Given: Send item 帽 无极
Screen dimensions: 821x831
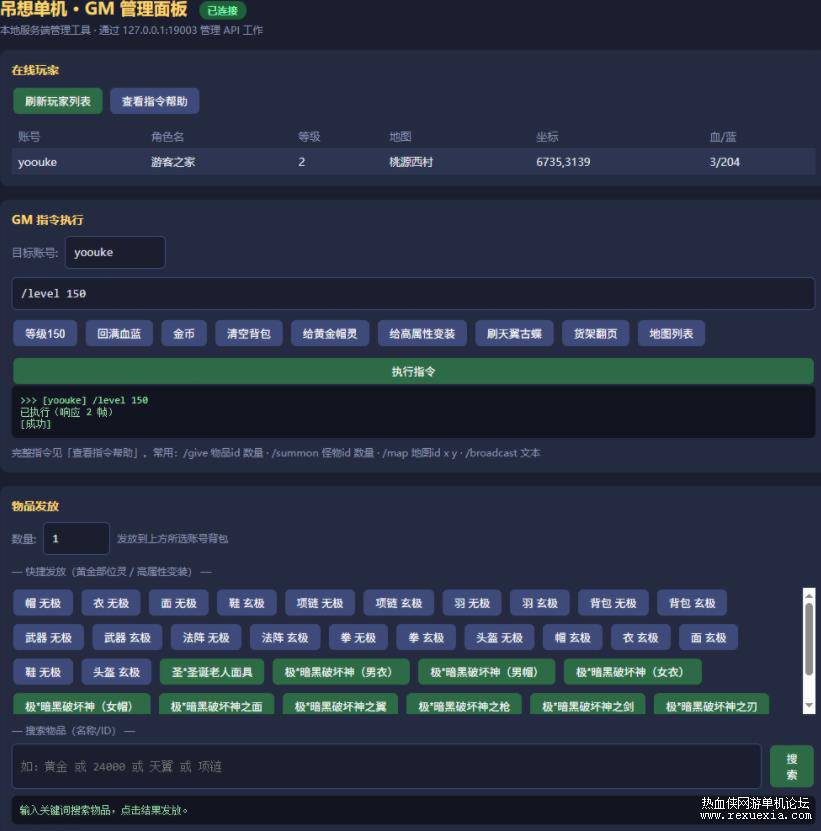Looking at the screenshot, I should pos(43,603).
